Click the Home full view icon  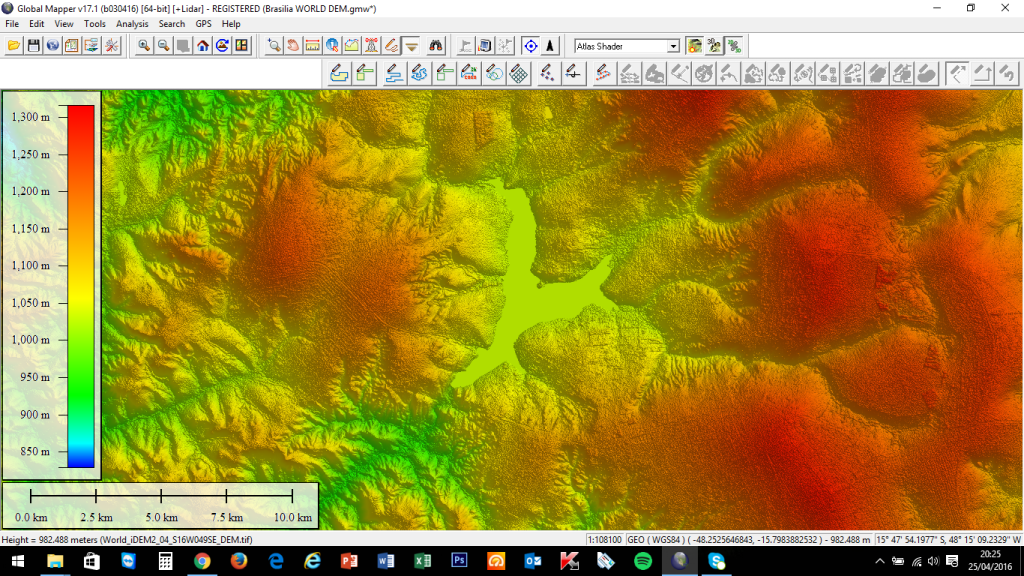[203, 46]
